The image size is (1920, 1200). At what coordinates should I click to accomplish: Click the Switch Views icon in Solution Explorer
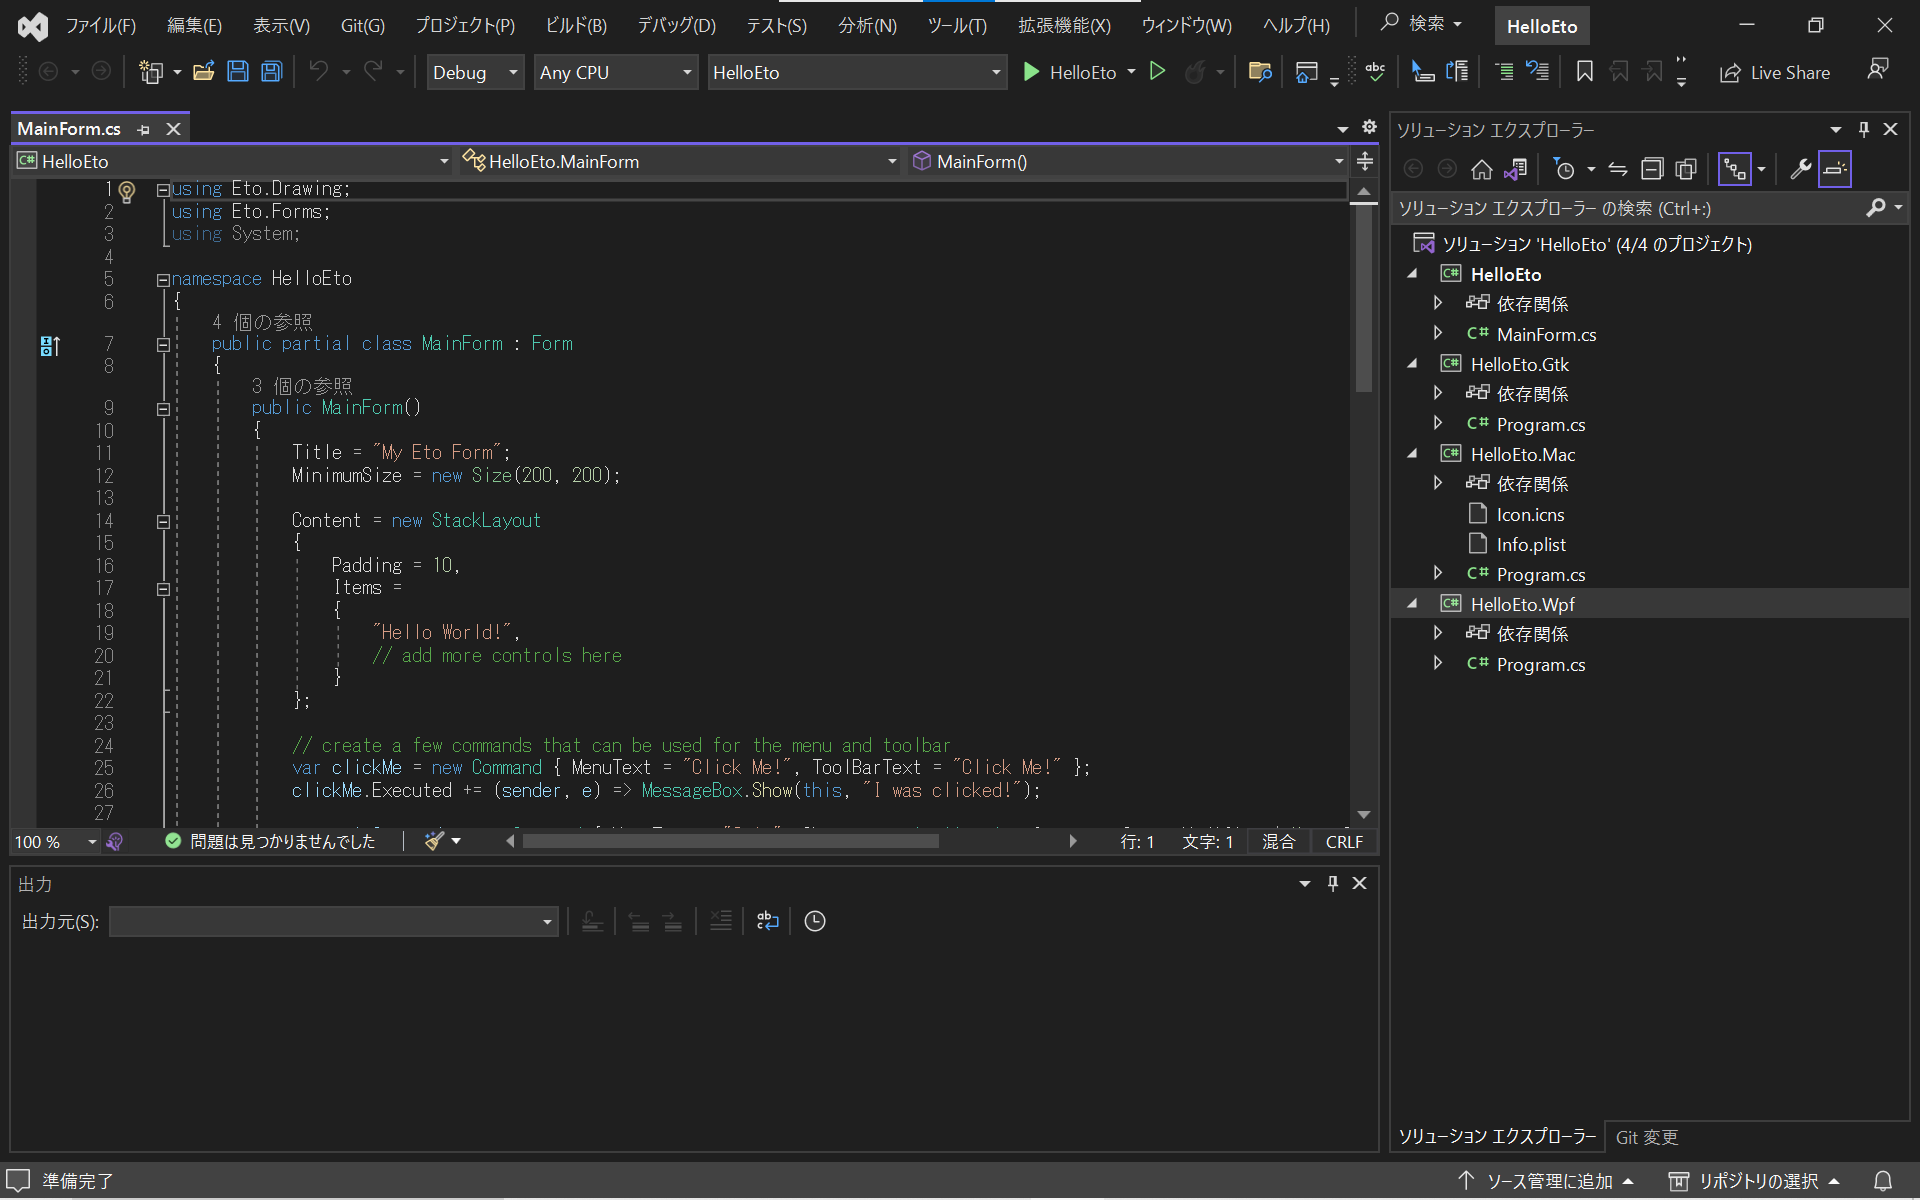(1515, 170)
